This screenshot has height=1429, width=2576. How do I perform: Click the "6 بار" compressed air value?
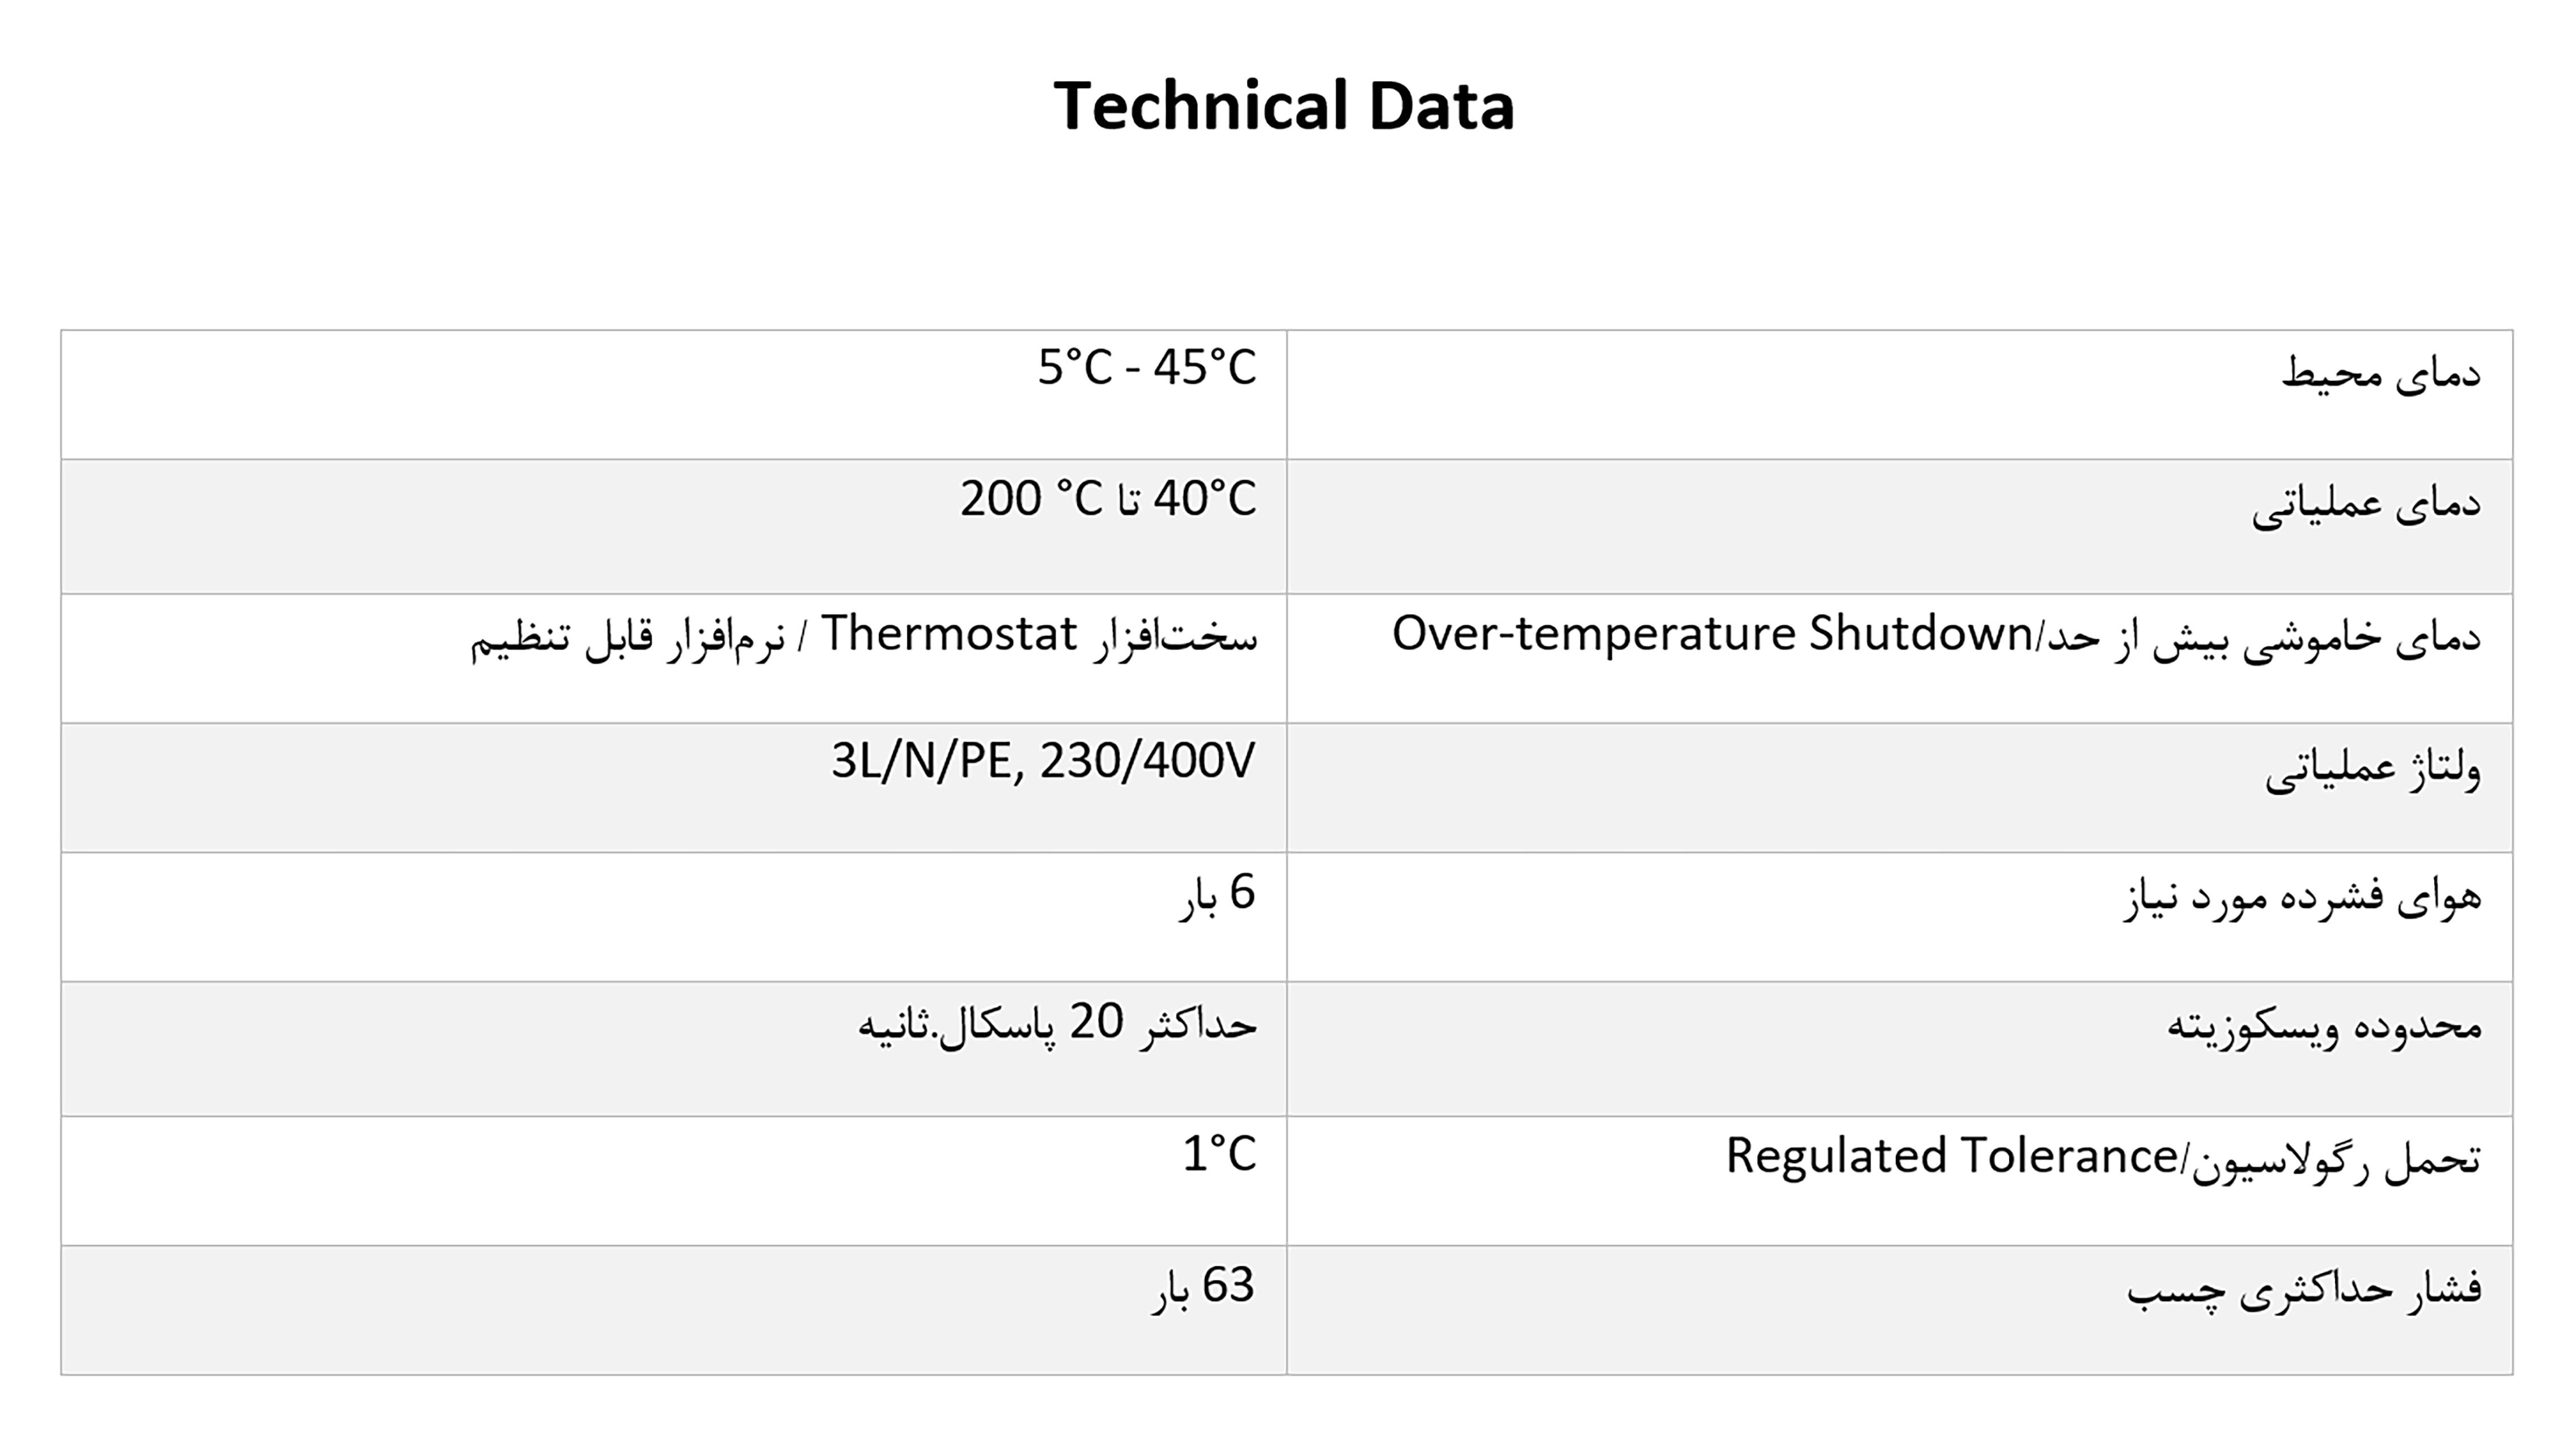pyautogui.click(x=1216, y=893)
